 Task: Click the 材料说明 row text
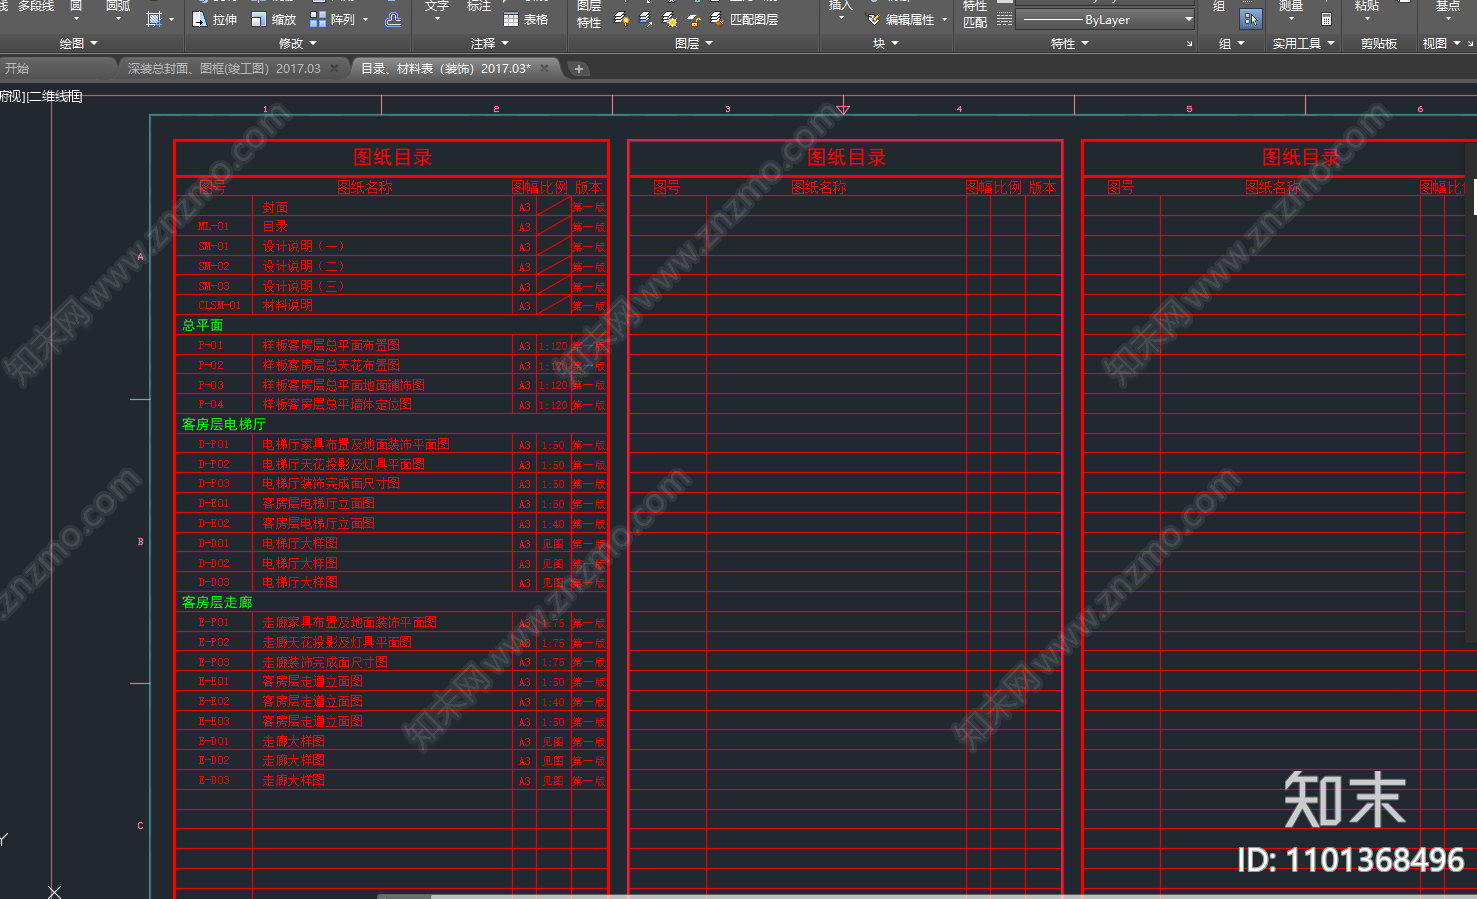(287, 305)
